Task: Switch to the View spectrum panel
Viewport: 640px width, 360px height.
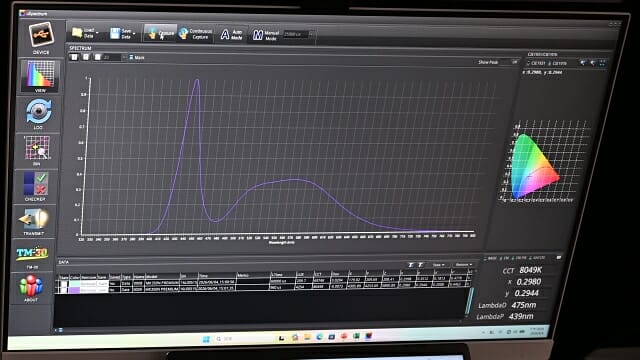Action: coord(40,76)
